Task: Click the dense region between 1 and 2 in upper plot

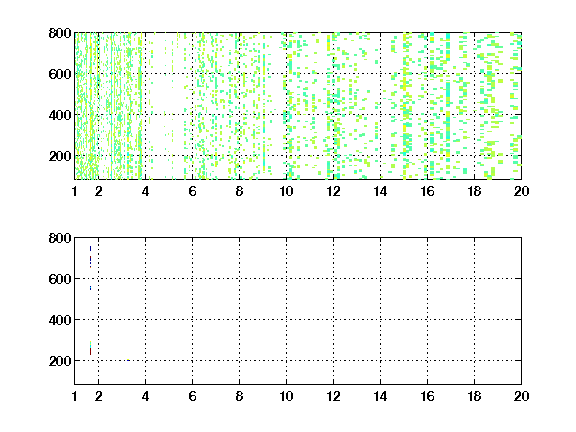Action: (x=86, y=106)
